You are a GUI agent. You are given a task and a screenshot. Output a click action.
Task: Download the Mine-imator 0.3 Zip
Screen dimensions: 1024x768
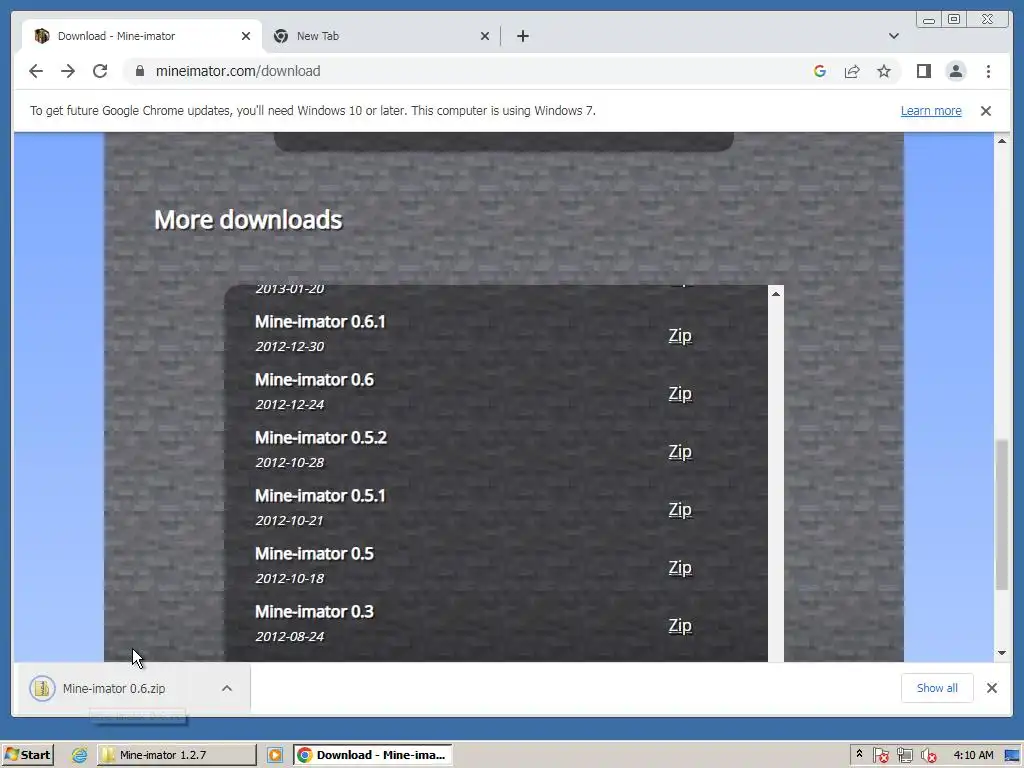(x=680, y=626)
